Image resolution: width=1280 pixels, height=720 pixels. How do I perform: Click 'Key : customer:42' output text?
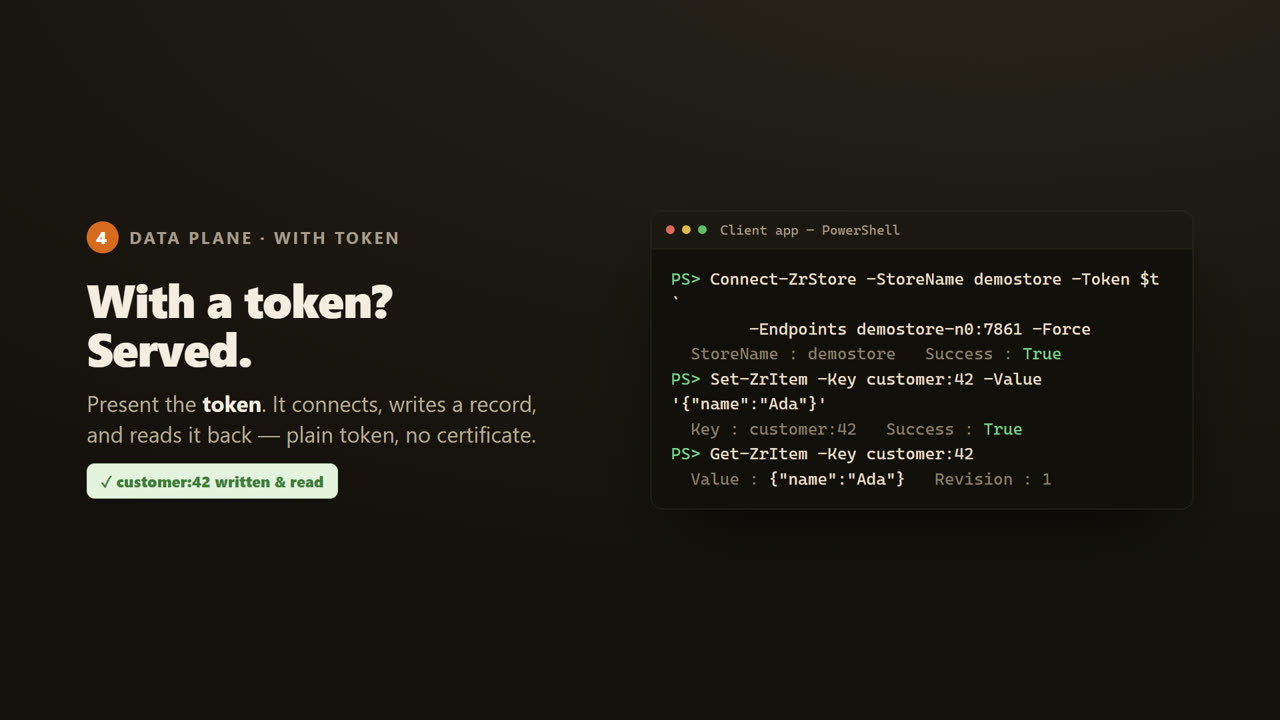[x=773, y=429]
